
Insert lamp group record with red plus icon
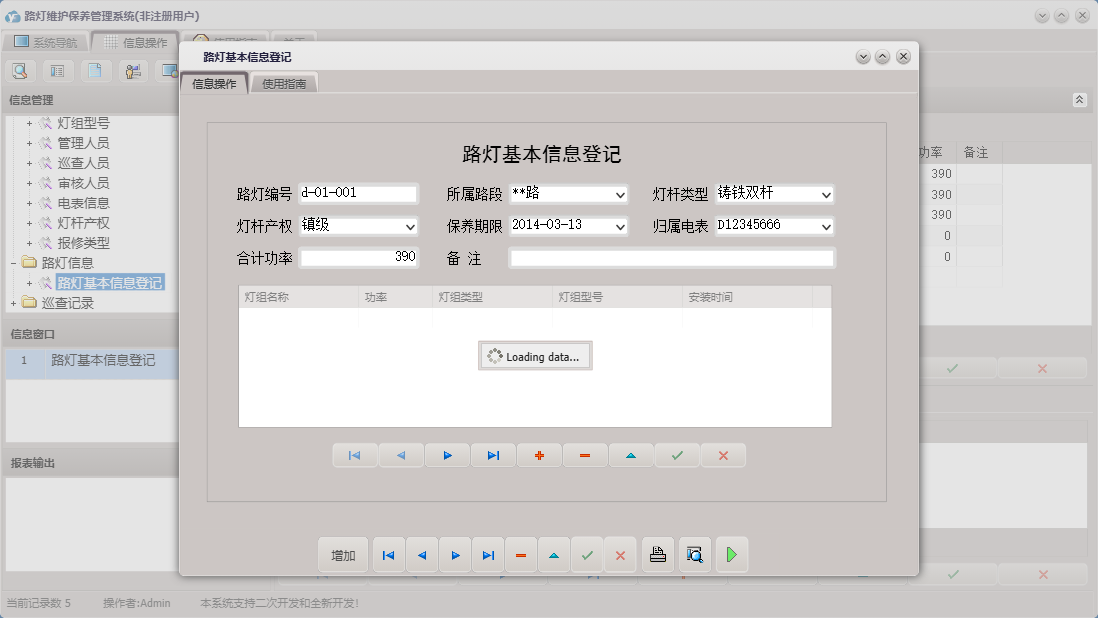click(539, 455)
